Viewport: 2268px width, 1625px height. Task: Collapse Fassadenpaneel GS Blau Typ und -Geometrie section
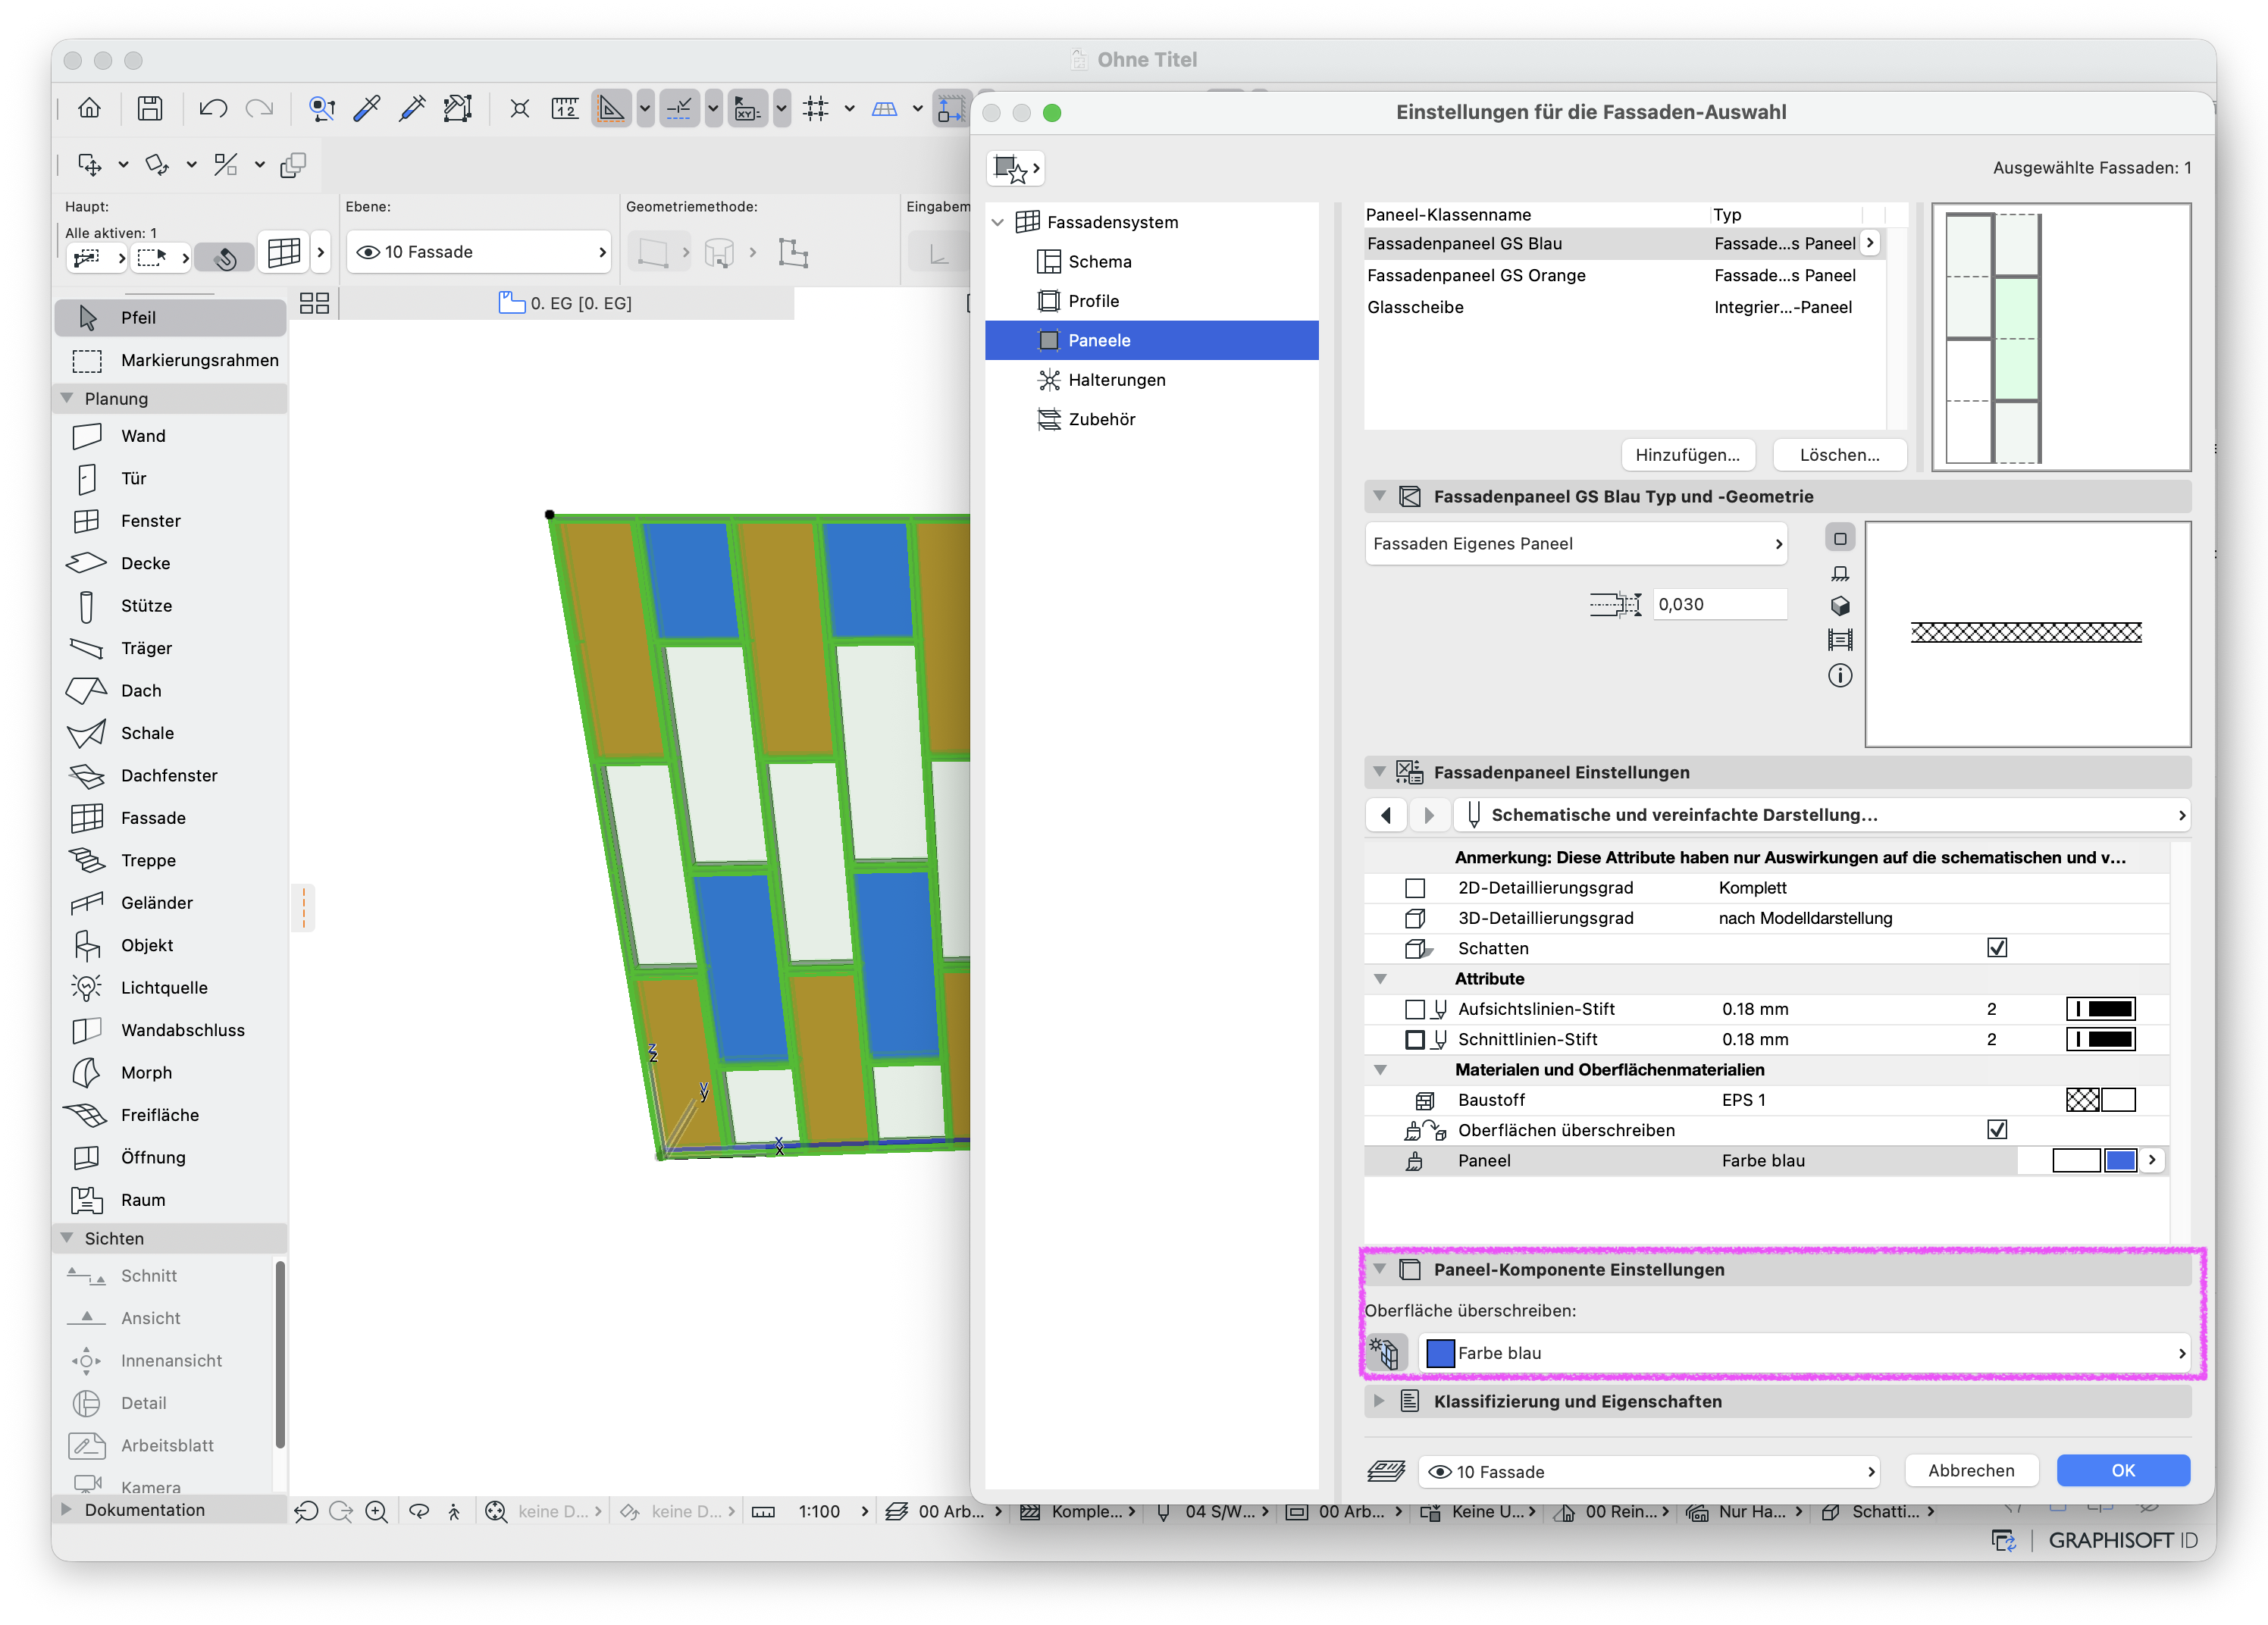1380,496
